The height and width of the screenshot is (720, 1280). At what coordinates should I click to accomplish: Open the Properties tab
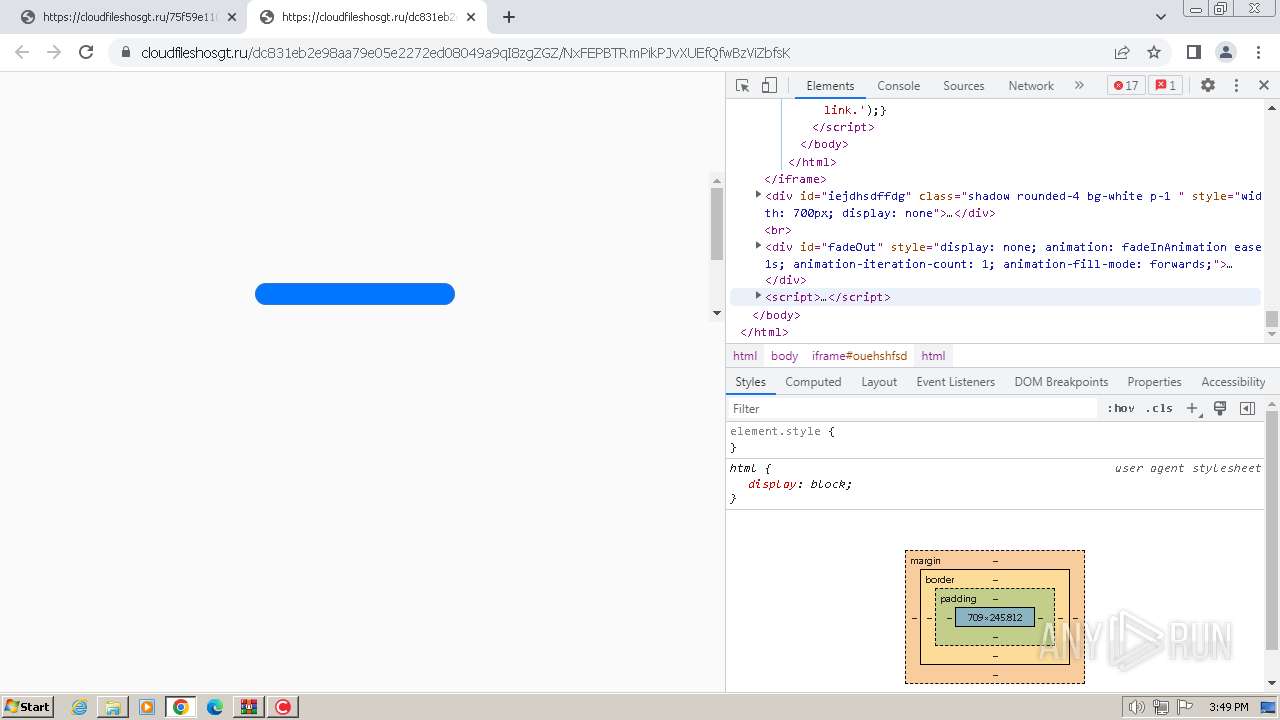[1154, 382]
